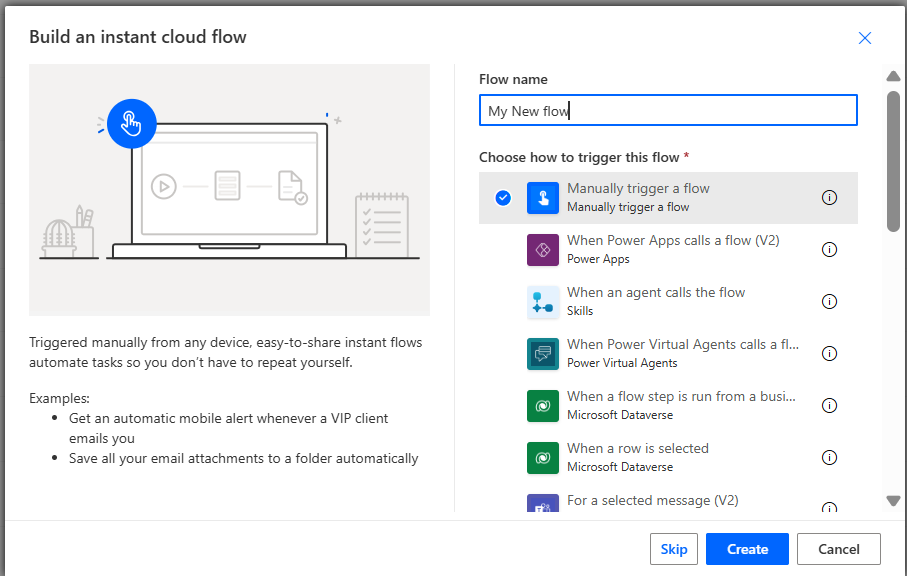
Task: Click the scrollbar down arrow
Action: 894,501
